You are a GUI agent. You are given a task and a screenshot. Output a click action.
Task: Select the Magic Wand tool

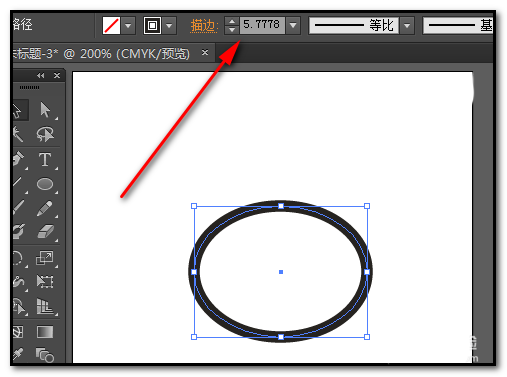point(17,135)
